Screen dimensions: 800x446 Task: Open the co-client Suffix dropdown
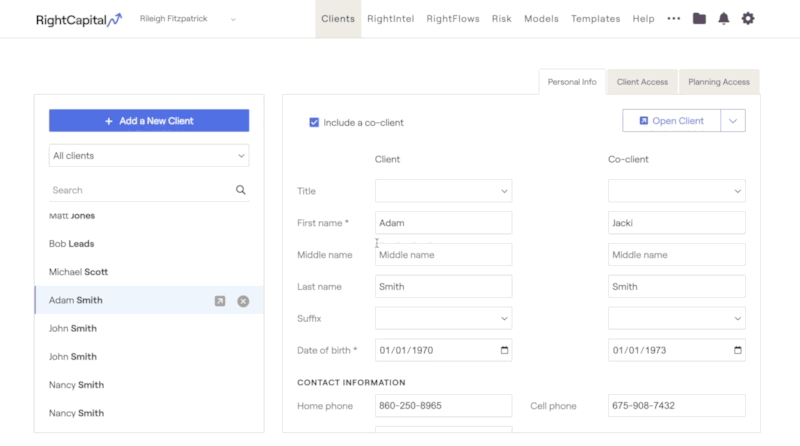pos(677,318)
